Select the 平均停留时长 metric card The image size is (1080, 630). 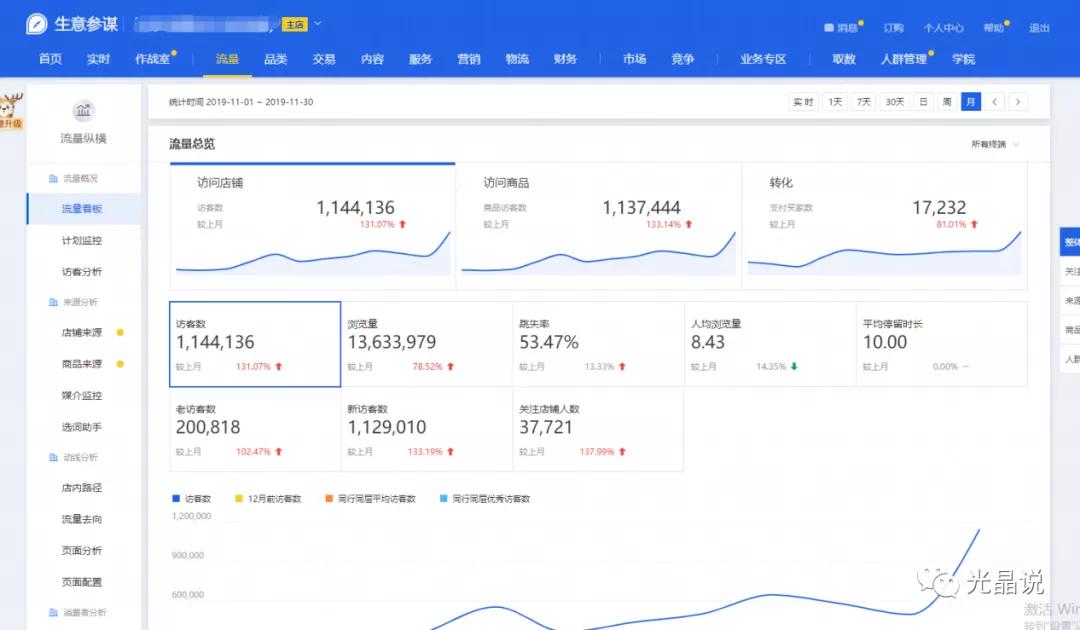942,344
